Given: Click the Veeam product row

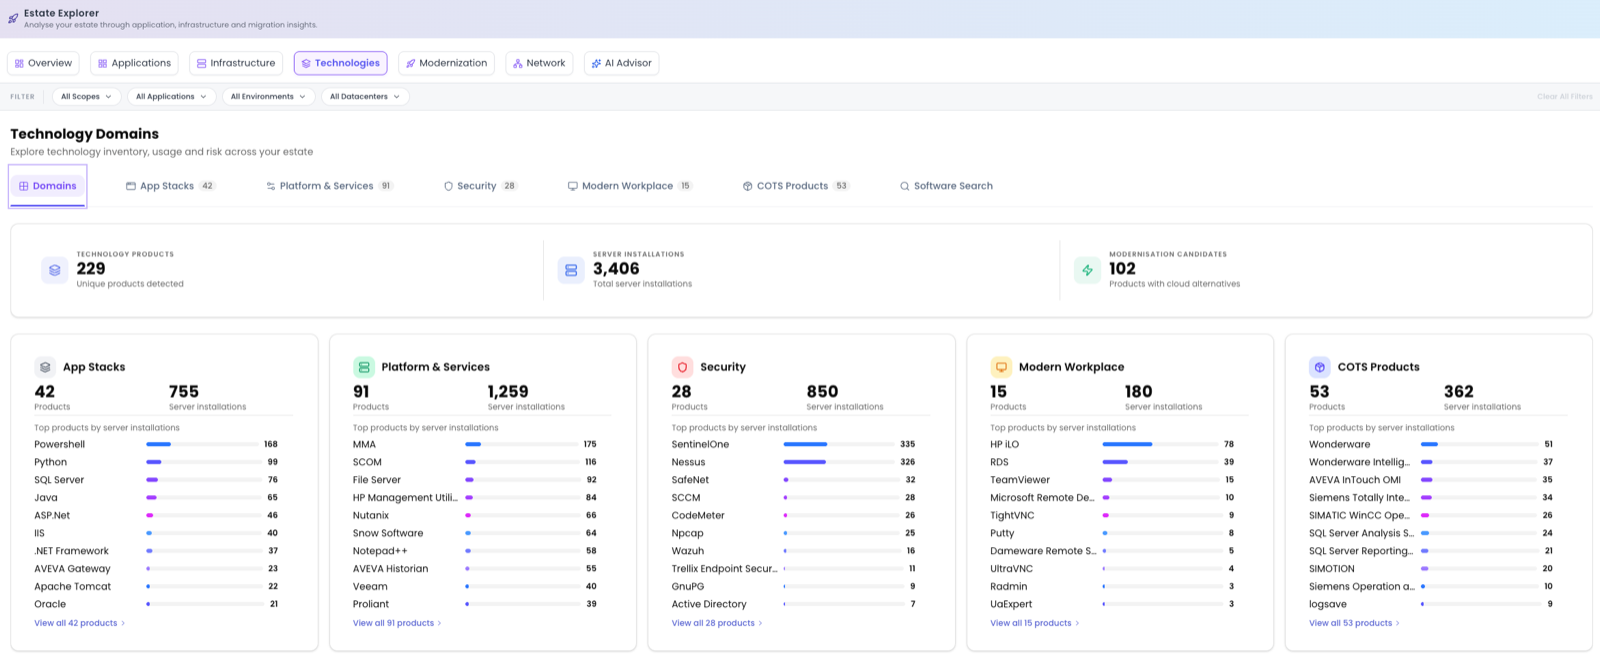Looking at the screenshot, I should coord(475,586).
